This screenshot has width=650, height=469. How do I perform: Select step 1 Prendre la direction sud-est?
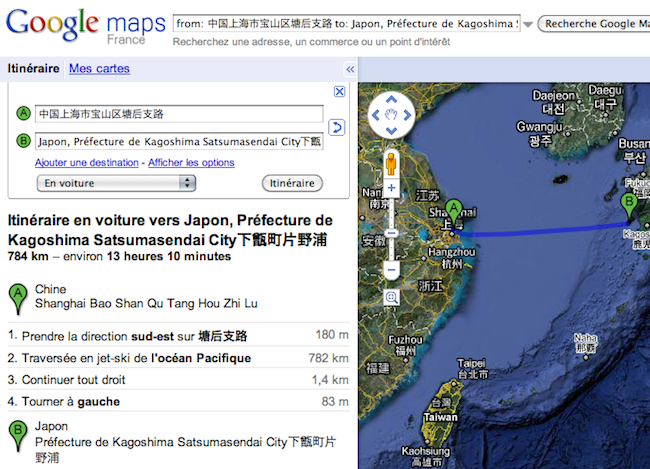[x=178, y=335]
